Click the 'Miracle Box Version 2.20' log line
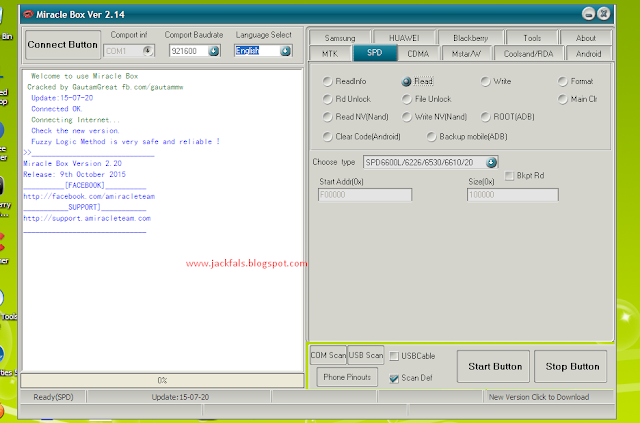This screenshot has width=640, height=423. [73, 163]
